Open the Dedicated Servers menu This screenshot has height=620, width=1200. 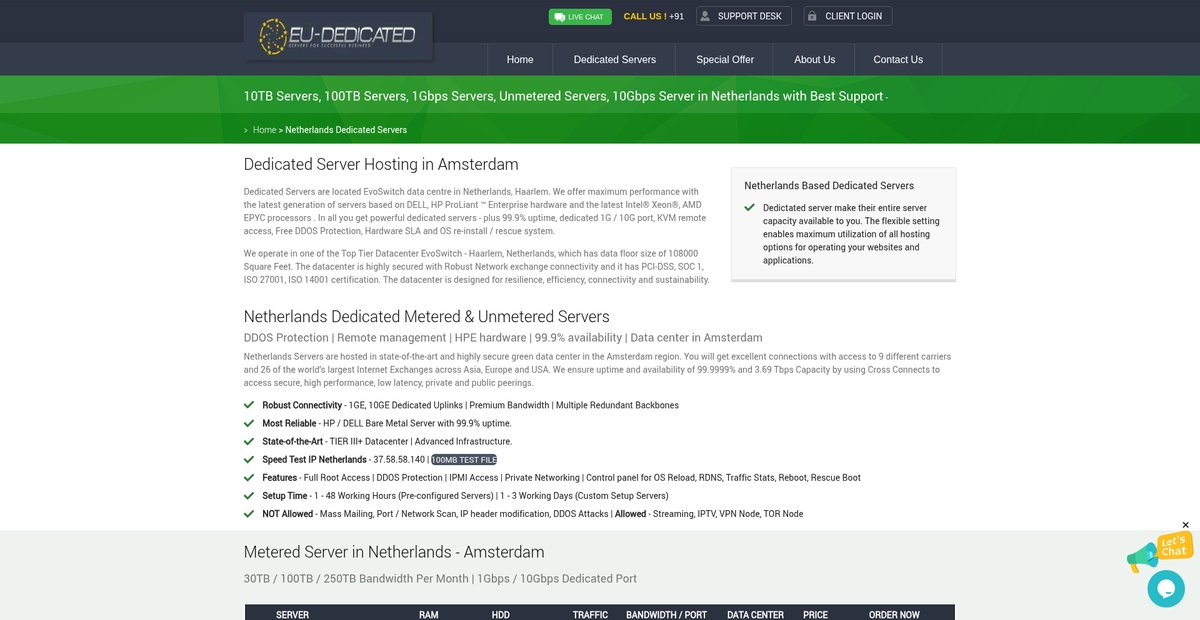tap(615, 60)
